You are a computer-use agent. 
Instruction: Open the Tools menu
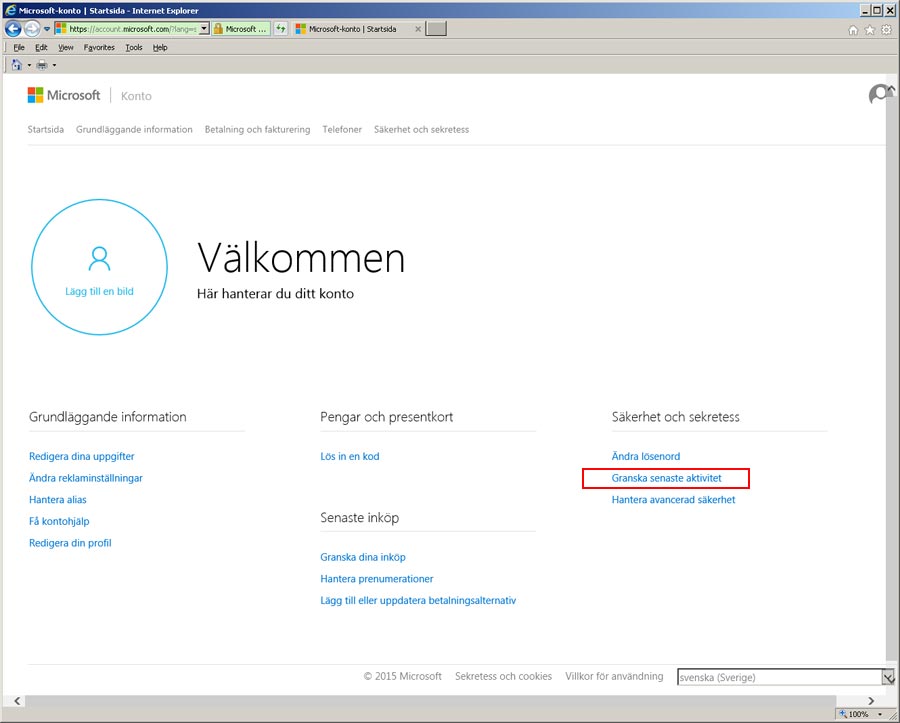134,48
